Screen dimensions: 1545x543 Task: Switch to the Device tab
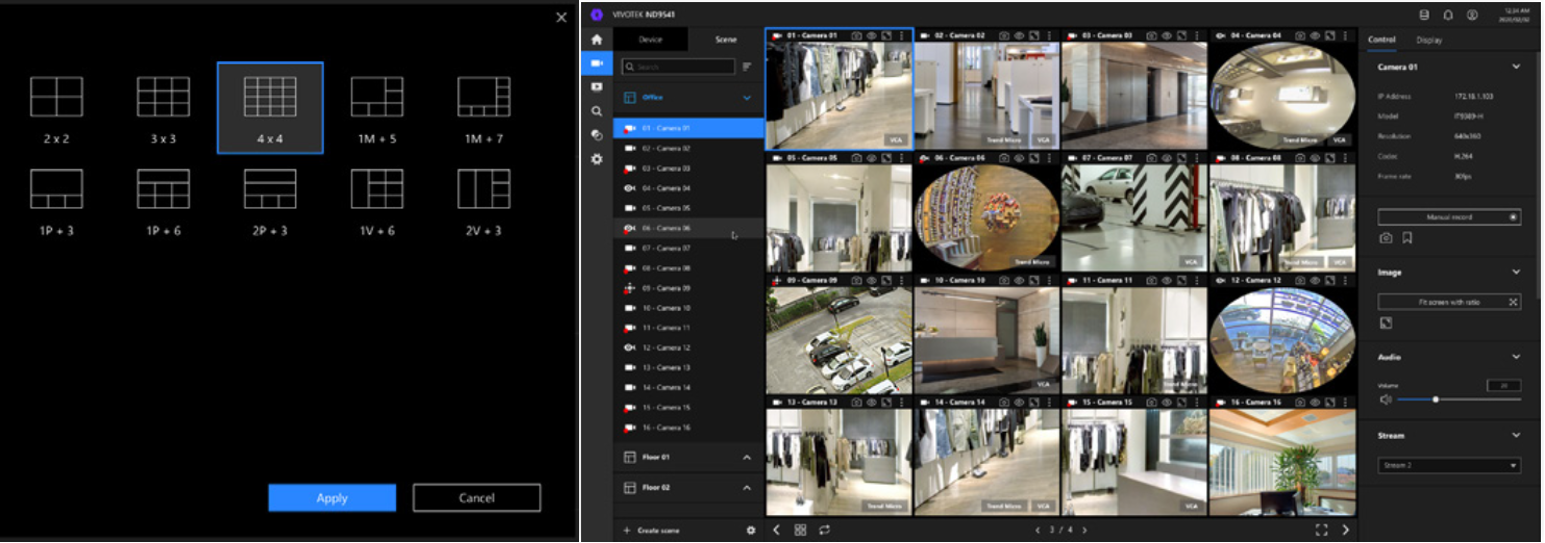(x=650, y=40)
